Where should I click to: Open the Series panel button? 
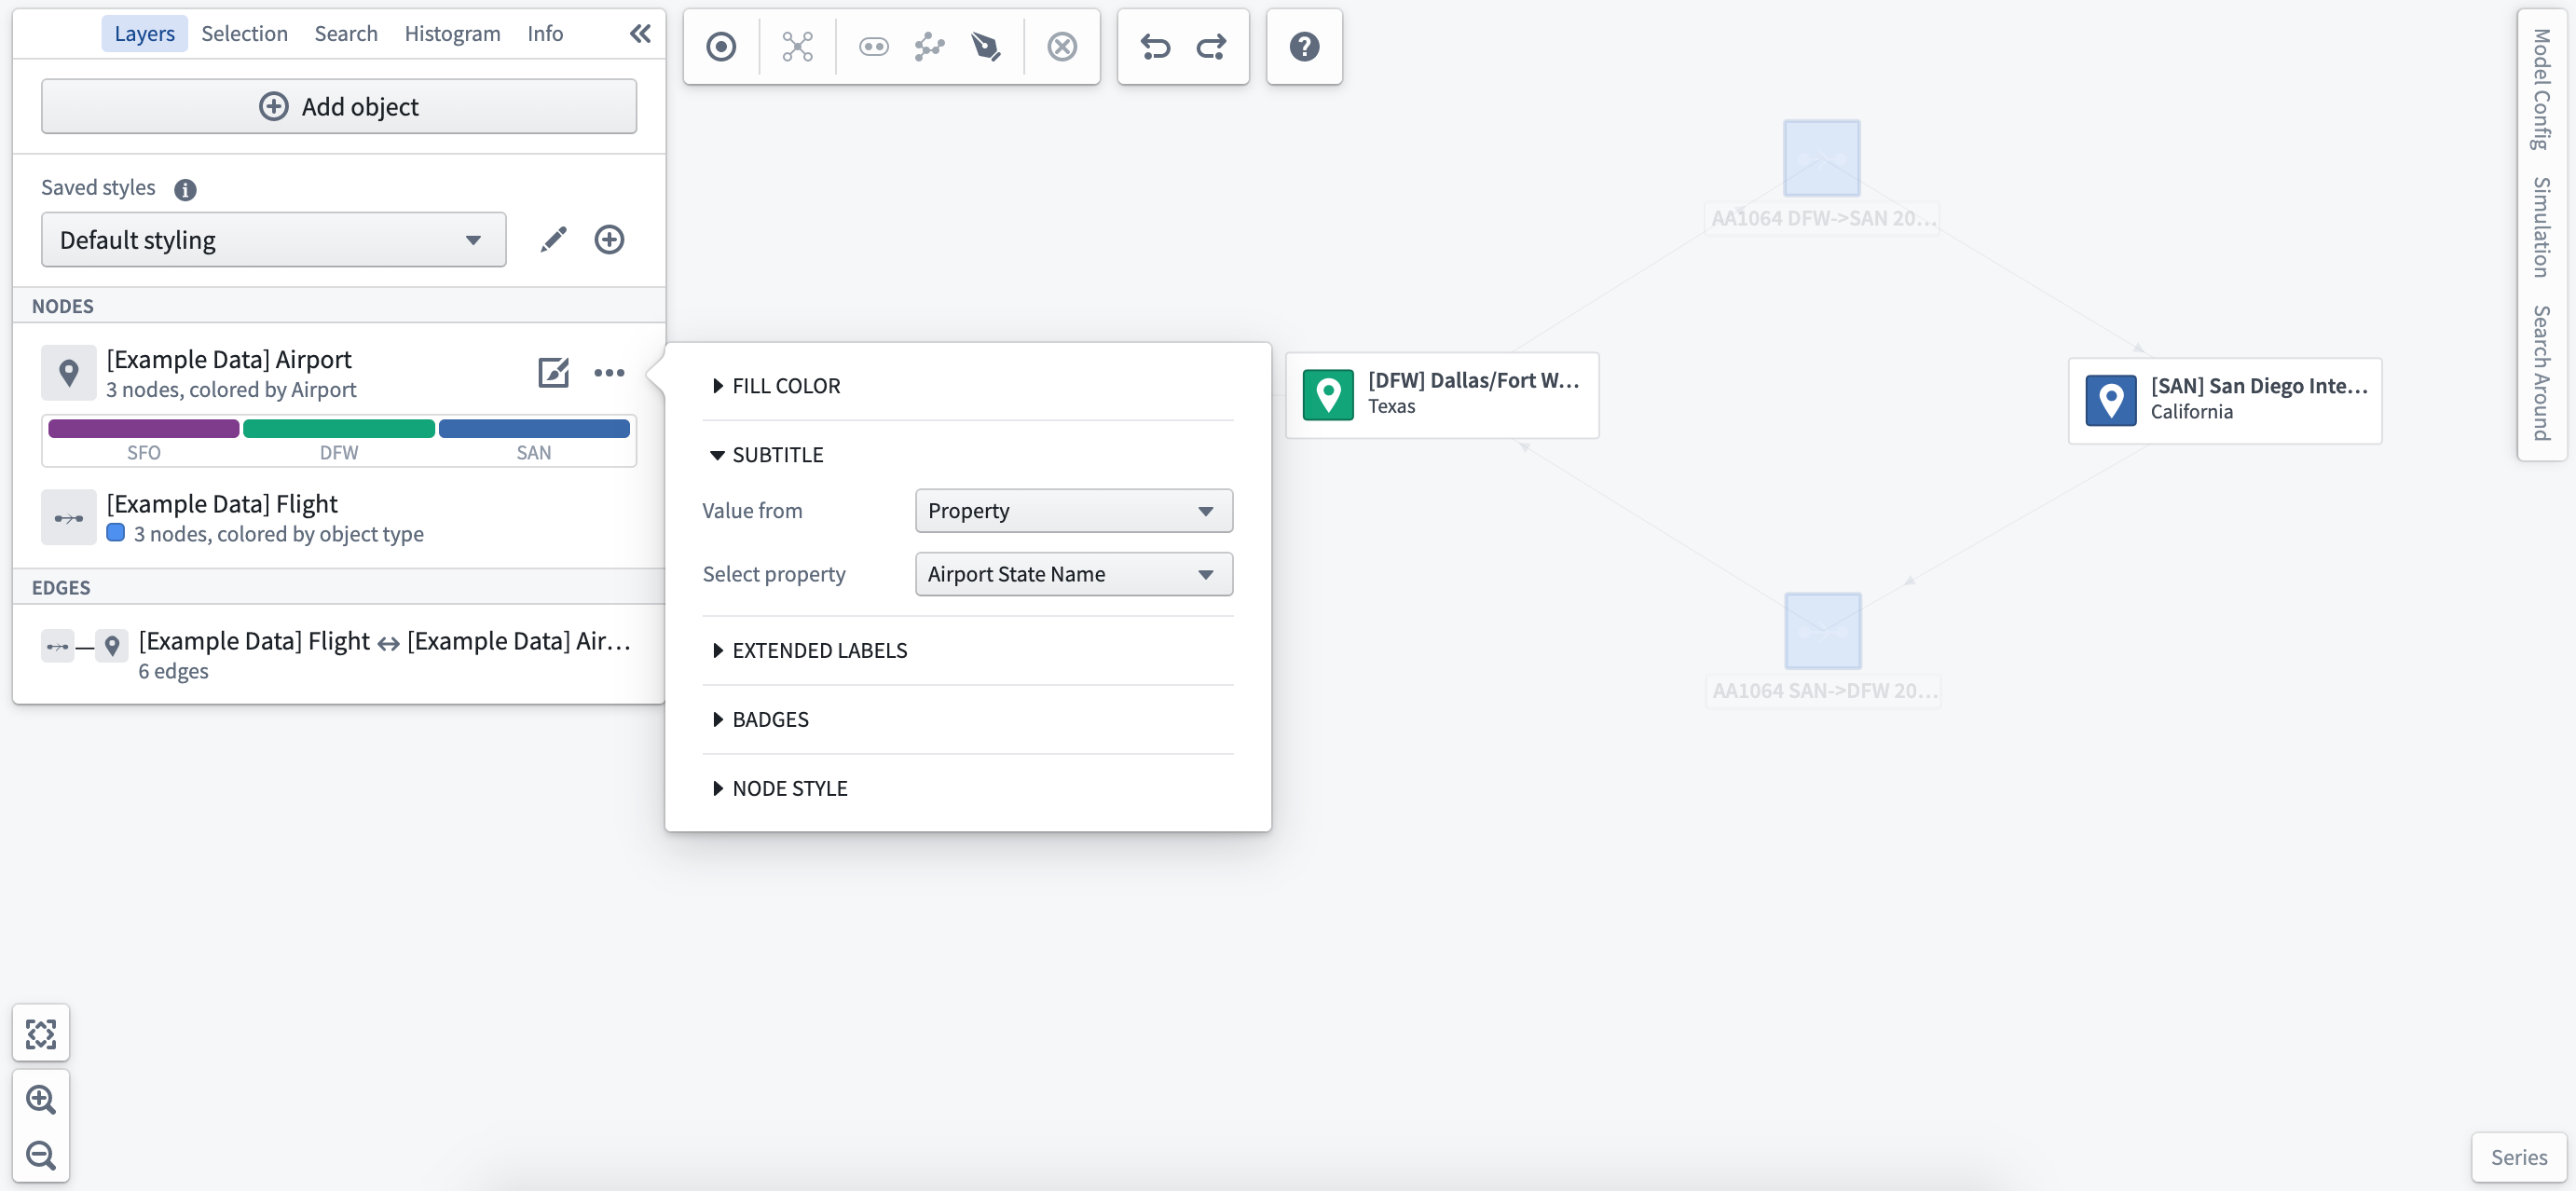click(2519, 1157)
